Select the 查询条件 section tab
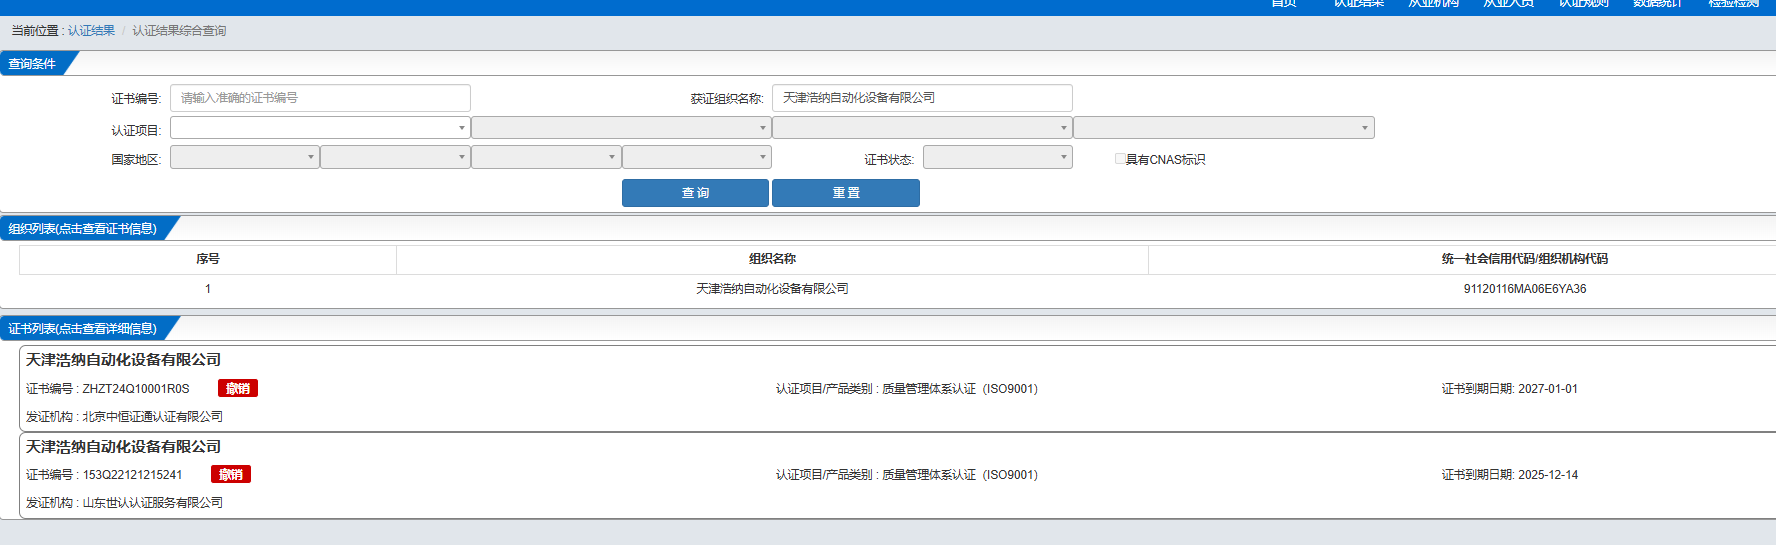This screenshot has width=1776, height=545. [x=33, y=63]
